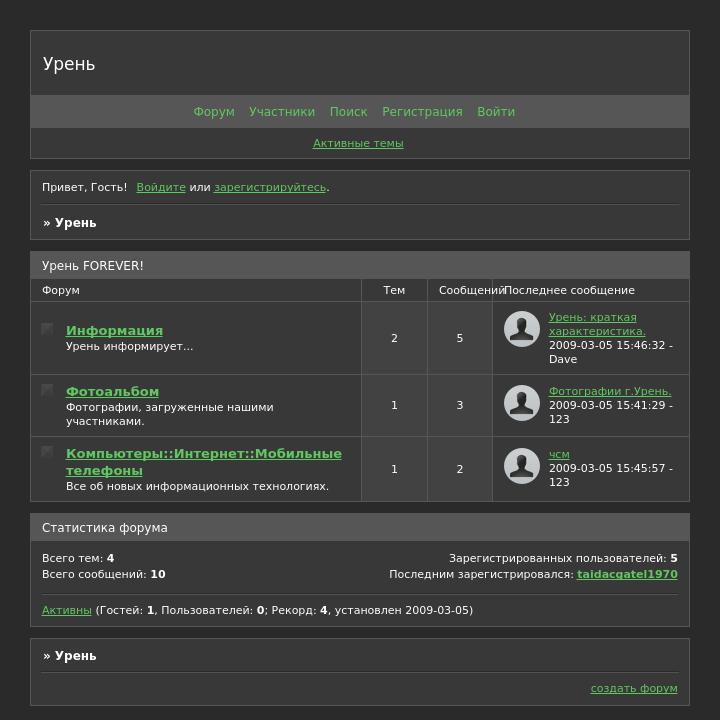Open the Фотоальбом forum
This screenshot has height=720, width=720.
[112, 392]
